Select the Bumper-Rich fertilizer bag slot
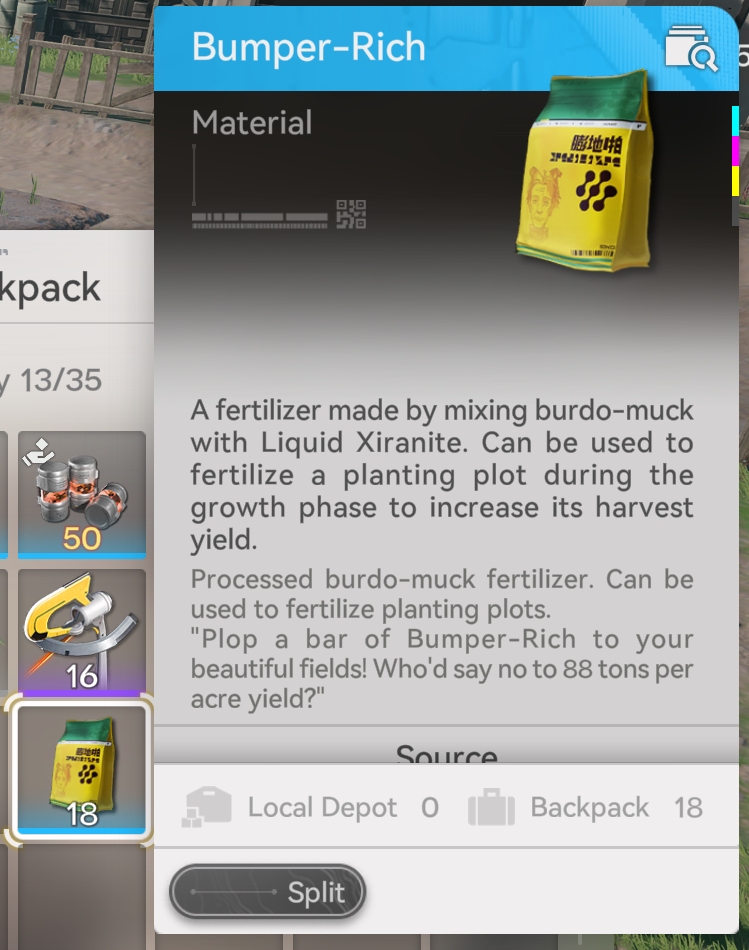749x950 pixels. 82,770
